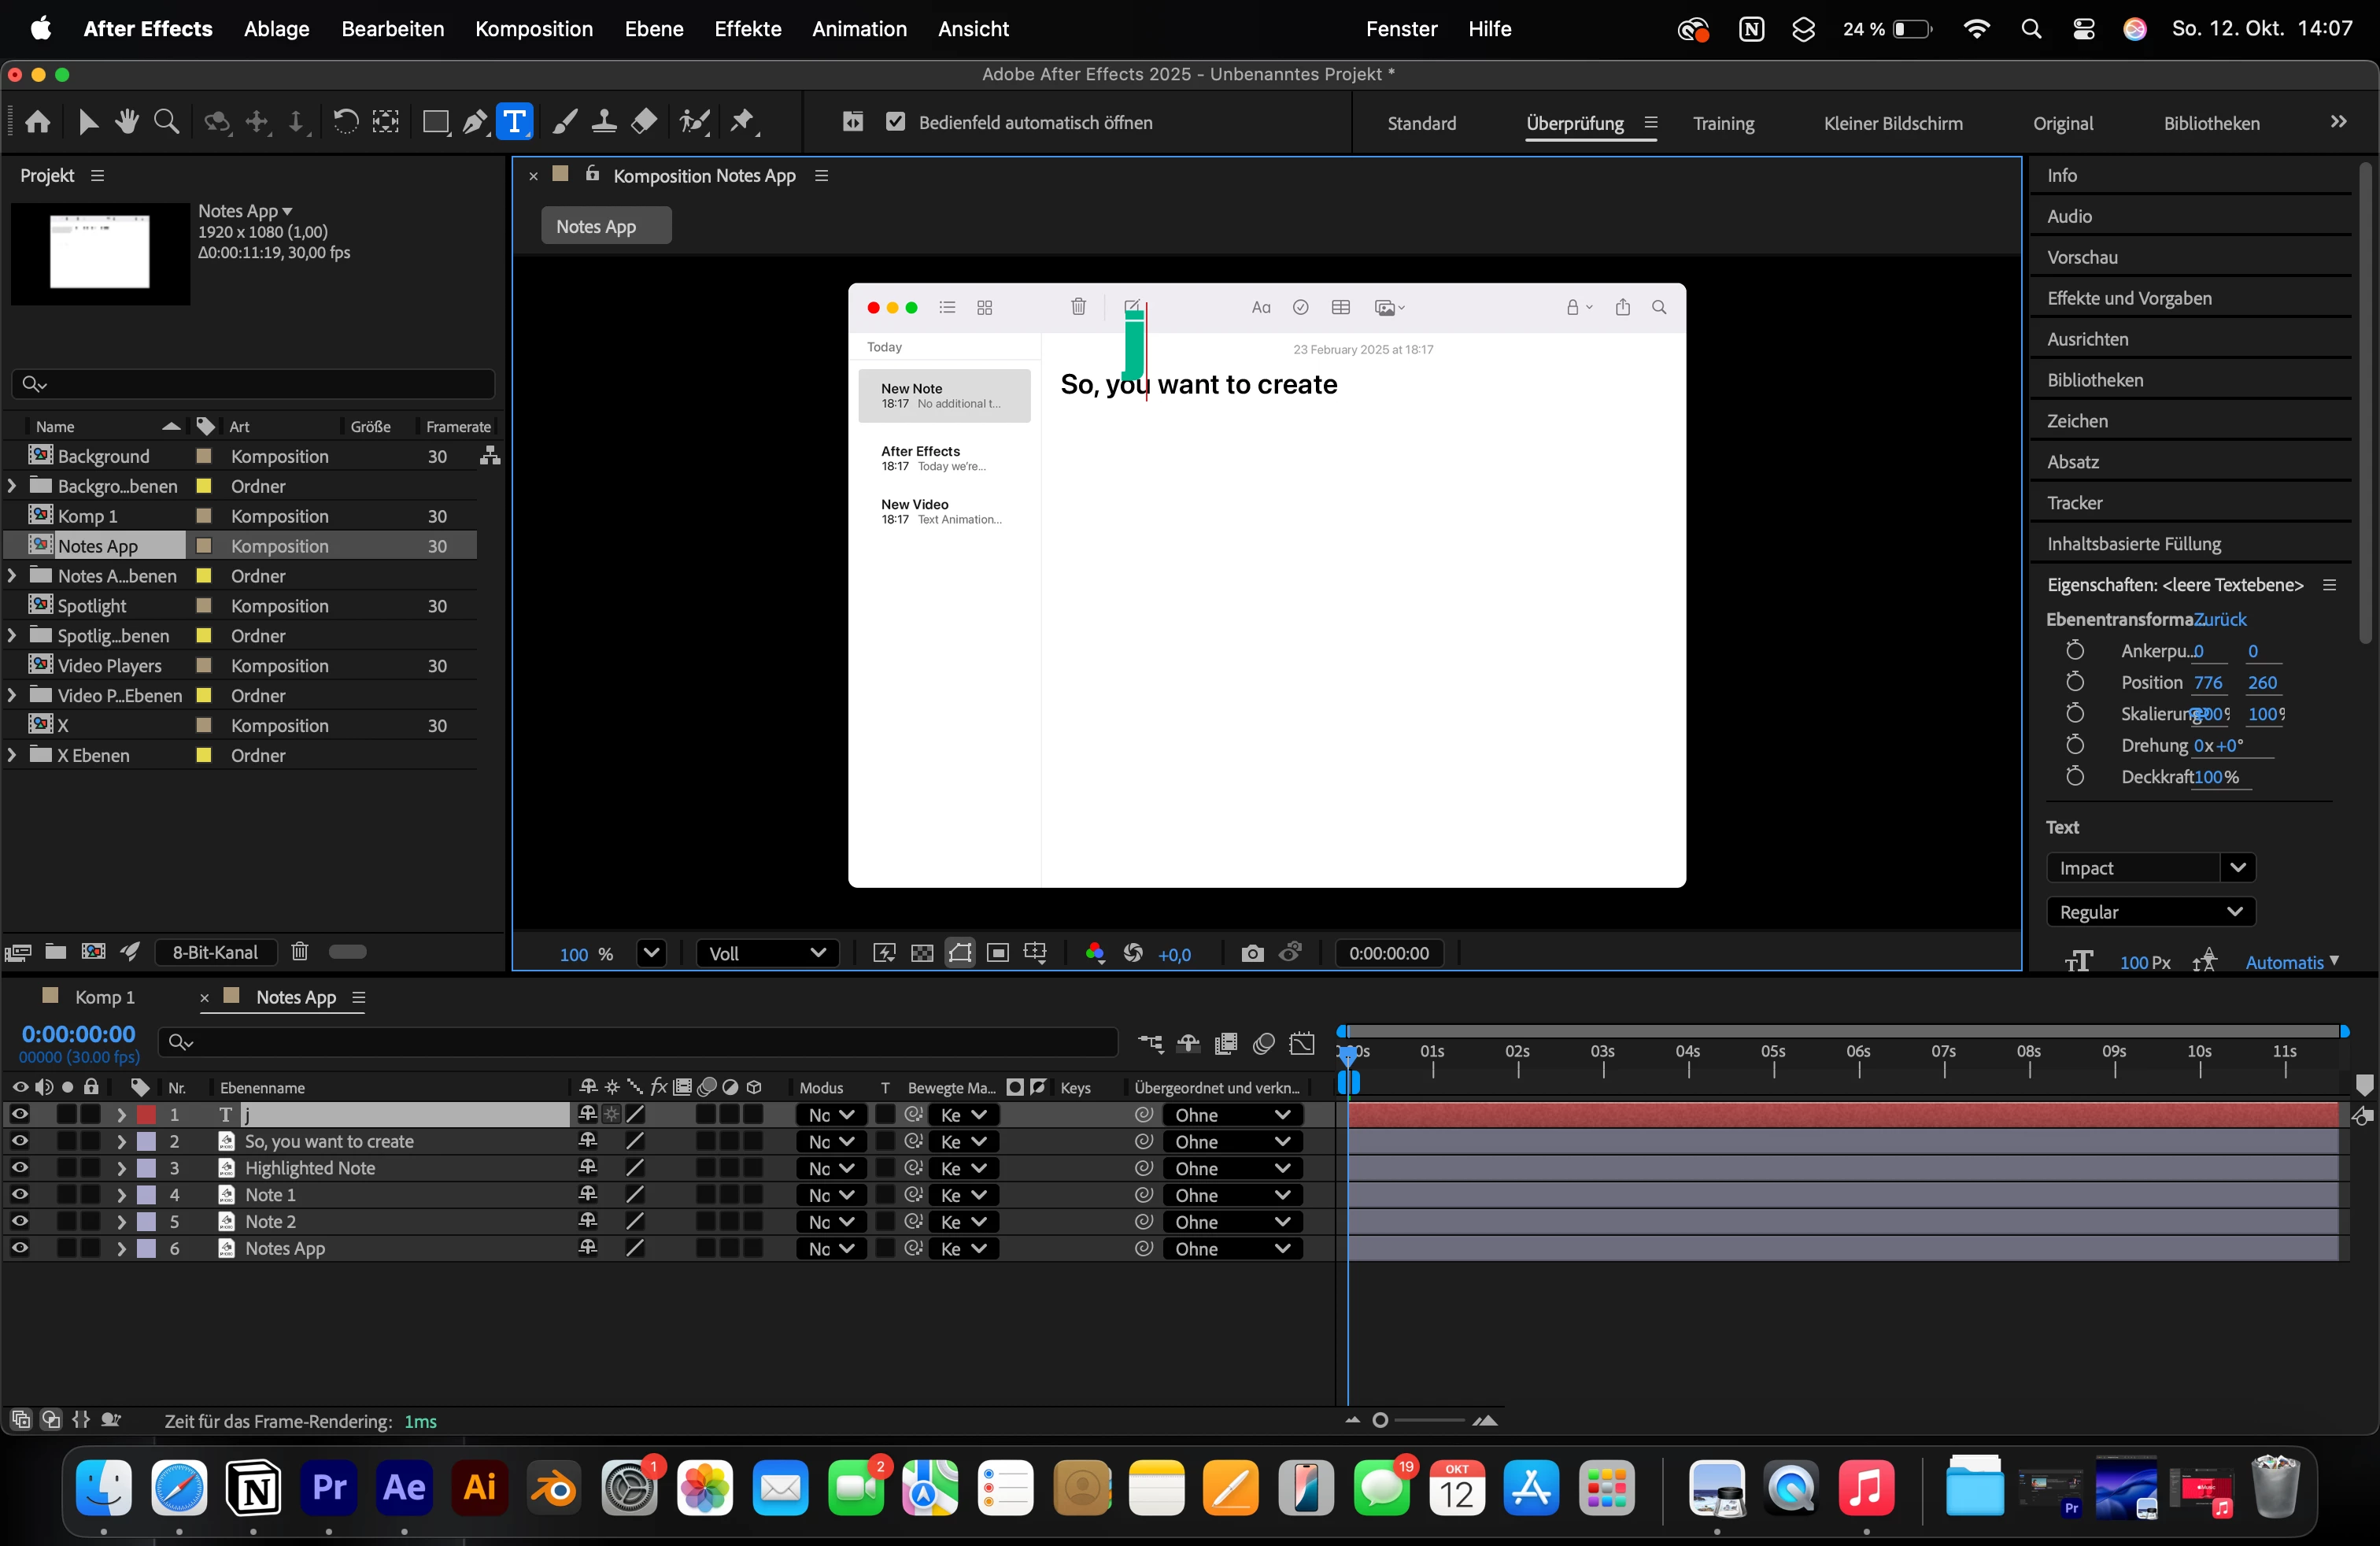Screen dimensions: 2380x1546
Task: Toggle visibility of 'Notes App' layer
Action: click(19, 1247)
